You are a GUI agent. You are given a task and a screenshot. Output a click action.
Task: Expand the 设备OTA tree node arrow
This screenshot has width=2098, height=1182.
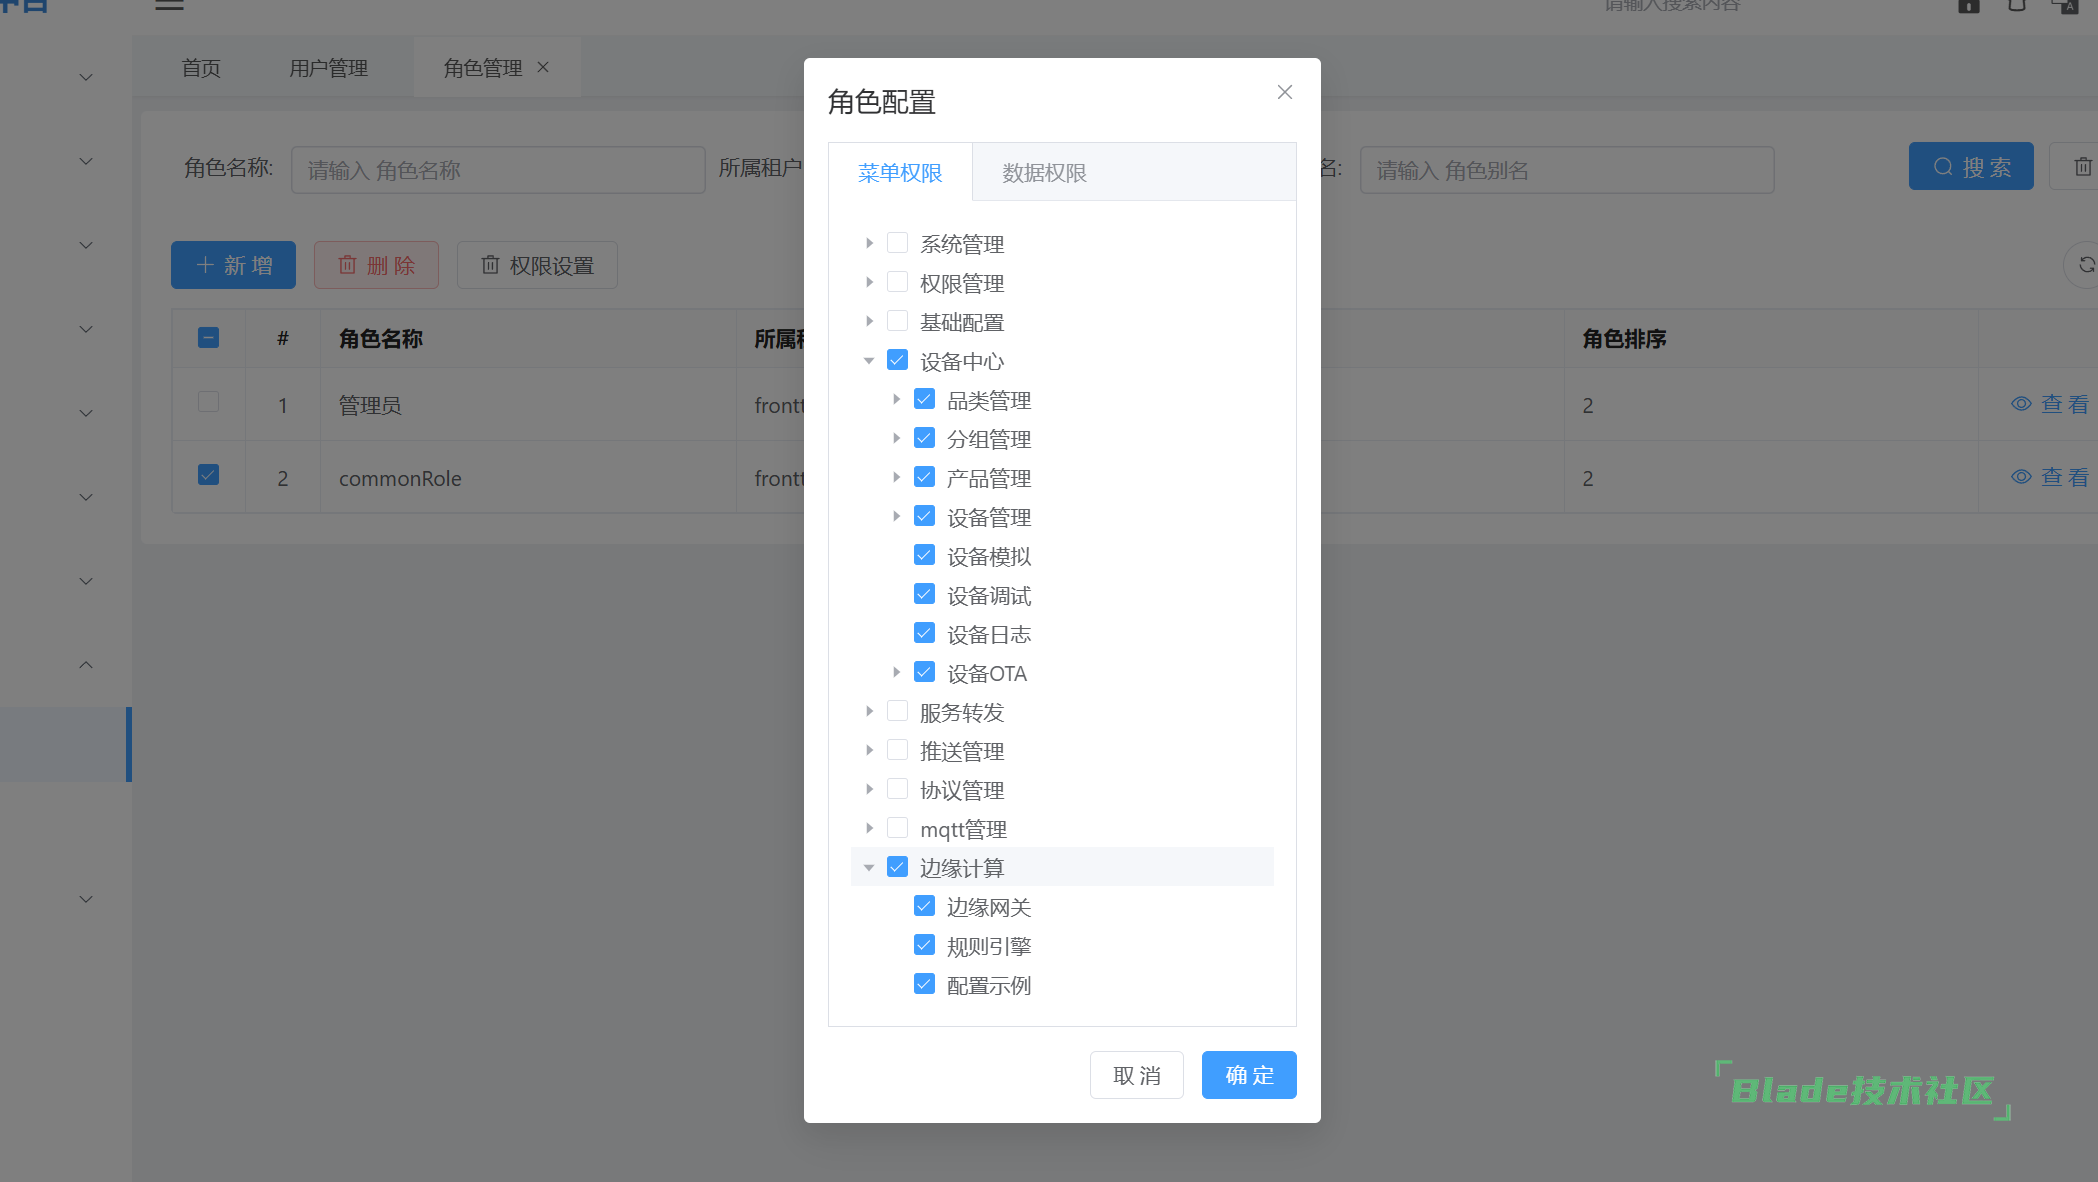coord(896,672)
